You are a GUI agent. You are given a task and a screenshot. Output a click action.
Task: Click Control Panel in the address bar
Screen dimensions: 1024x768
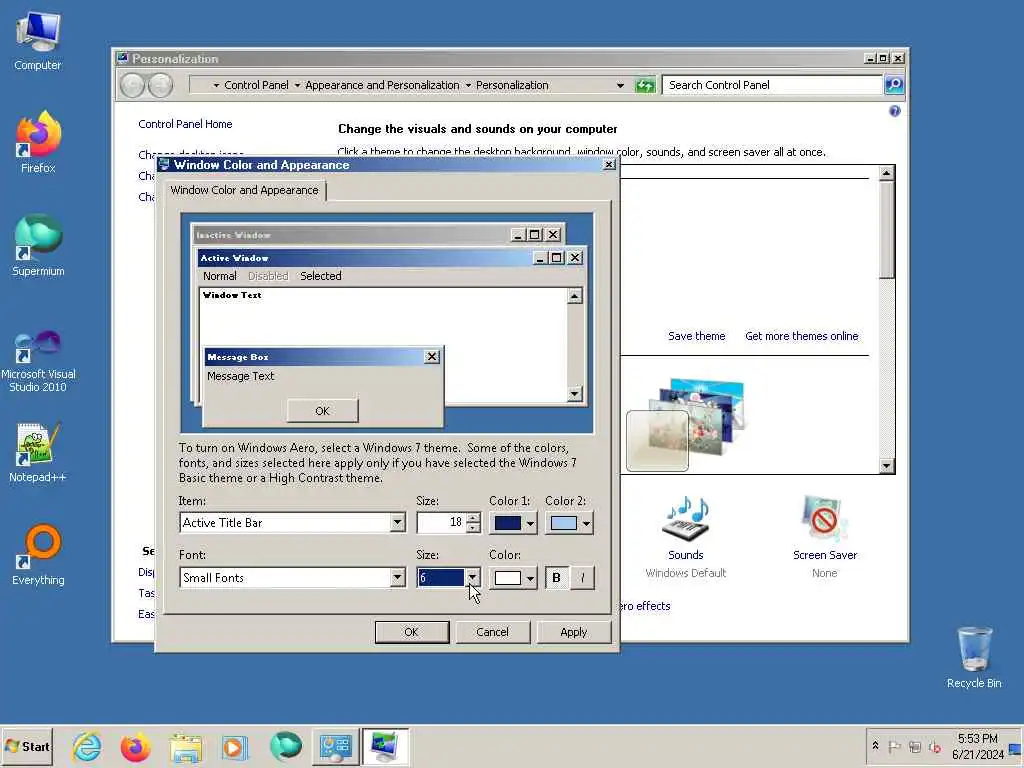click(x=256, y=85)
